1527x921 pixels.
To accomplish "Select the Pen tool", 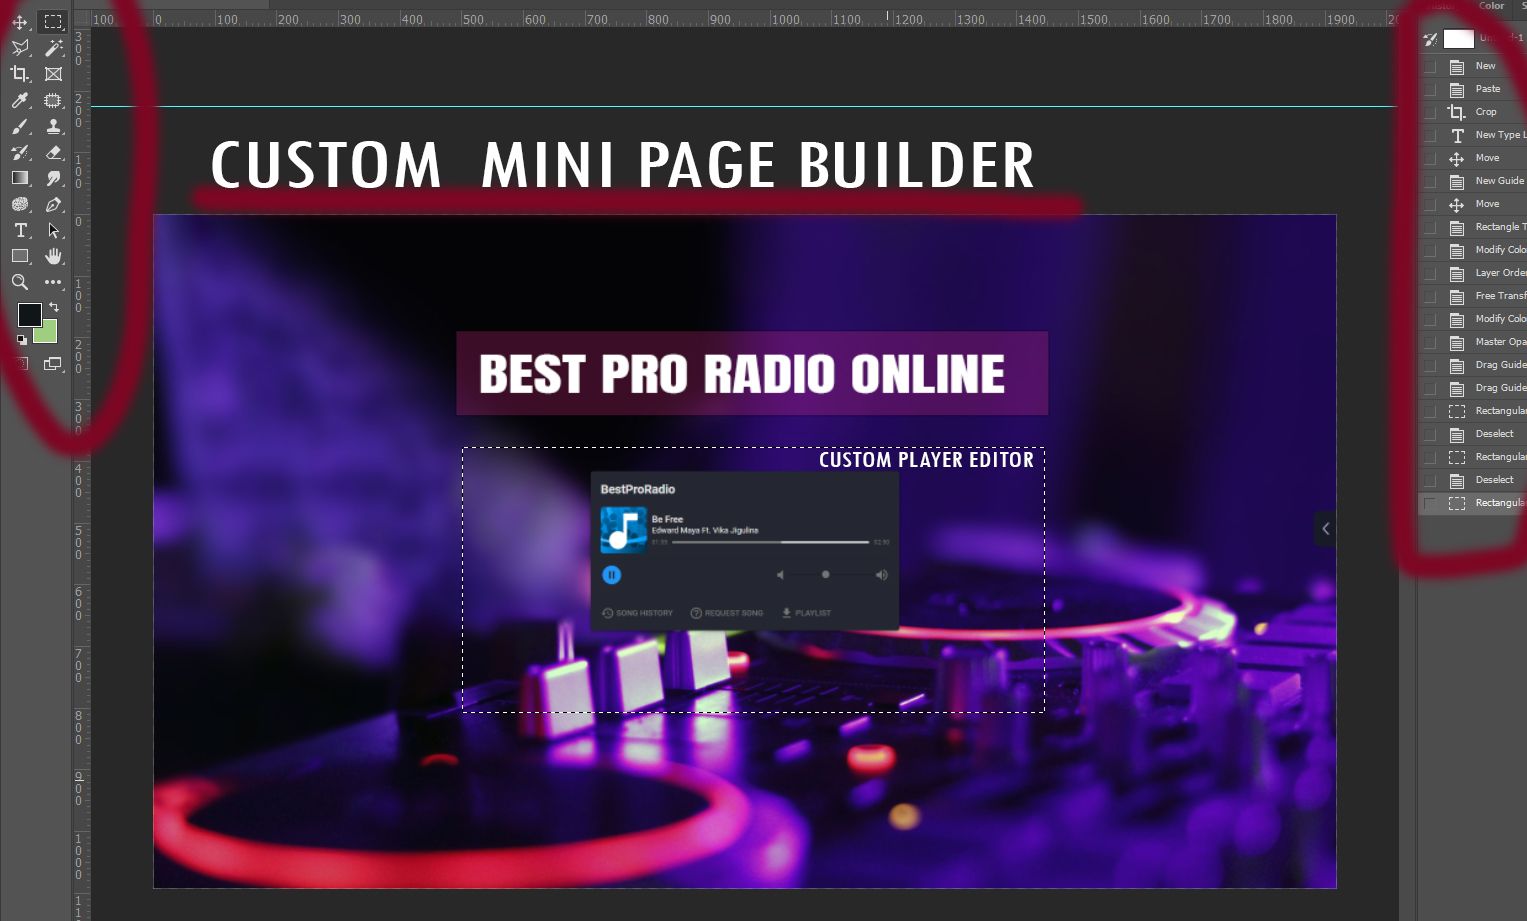I will [x=53, y=204].
